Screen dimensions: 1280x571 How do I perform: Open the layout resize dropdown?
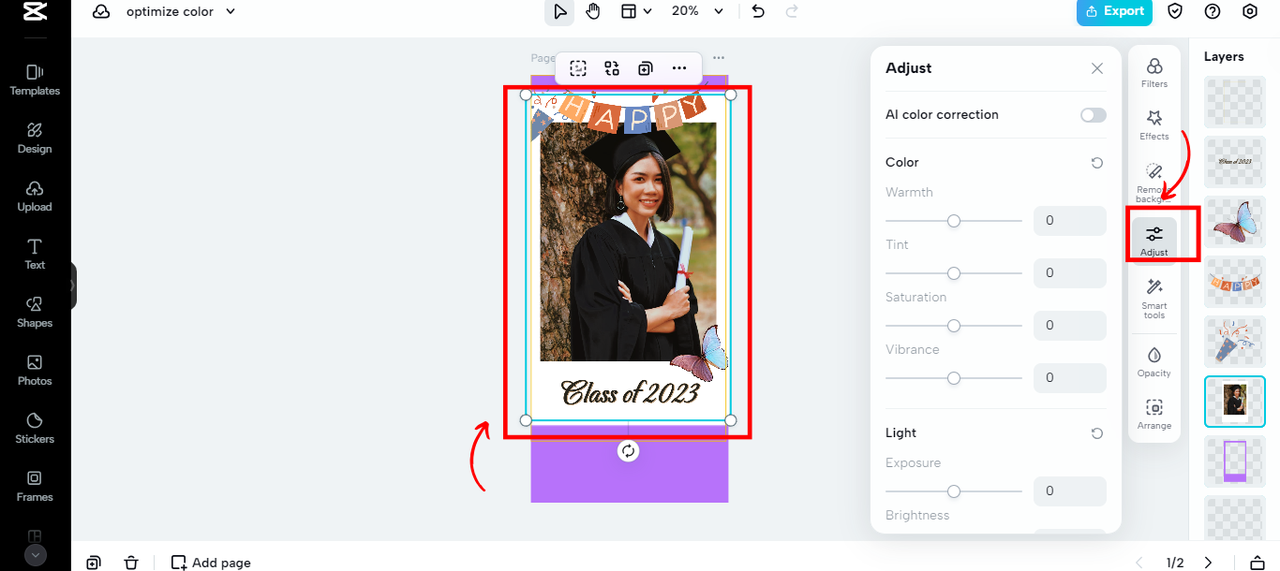click(x=635, y=12)
